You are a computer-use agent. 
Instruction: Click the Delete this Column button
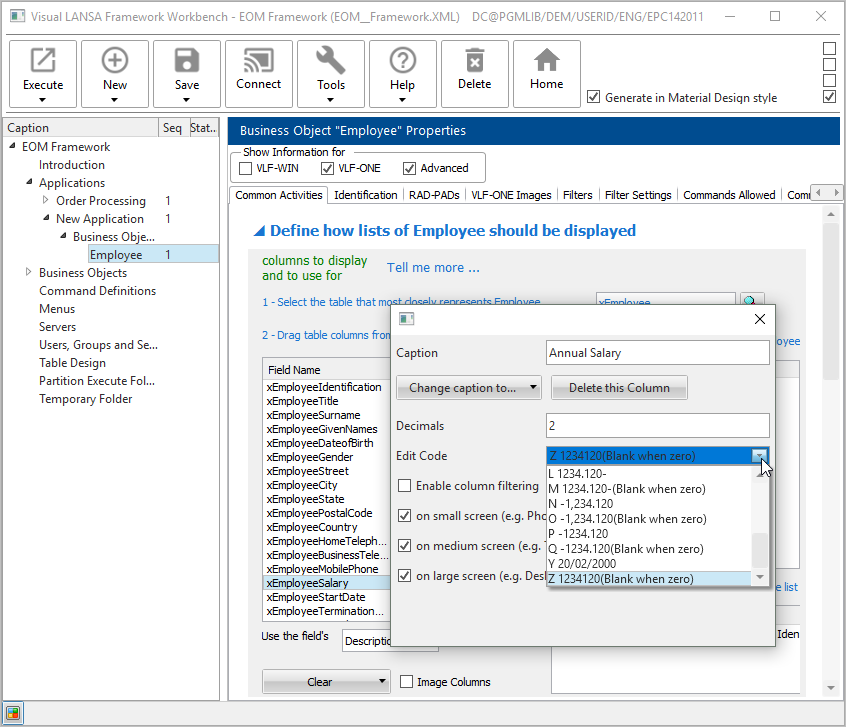pyautogui.click(x=619, y=388)
